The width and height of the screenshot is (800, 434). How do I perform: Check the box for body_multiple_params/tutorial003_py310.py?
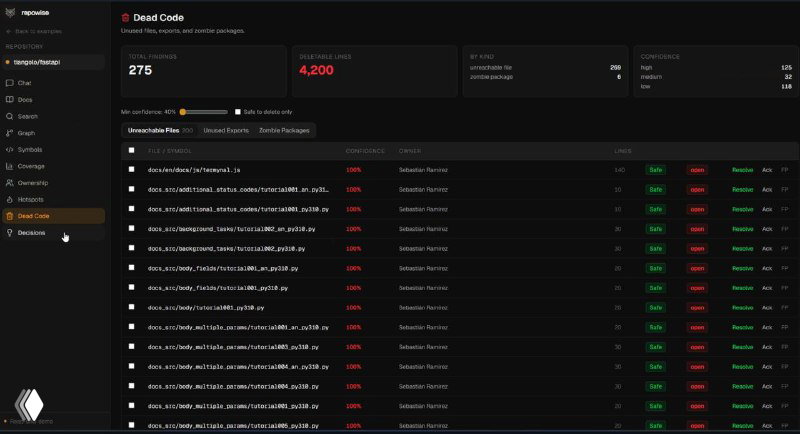point(132,346)
